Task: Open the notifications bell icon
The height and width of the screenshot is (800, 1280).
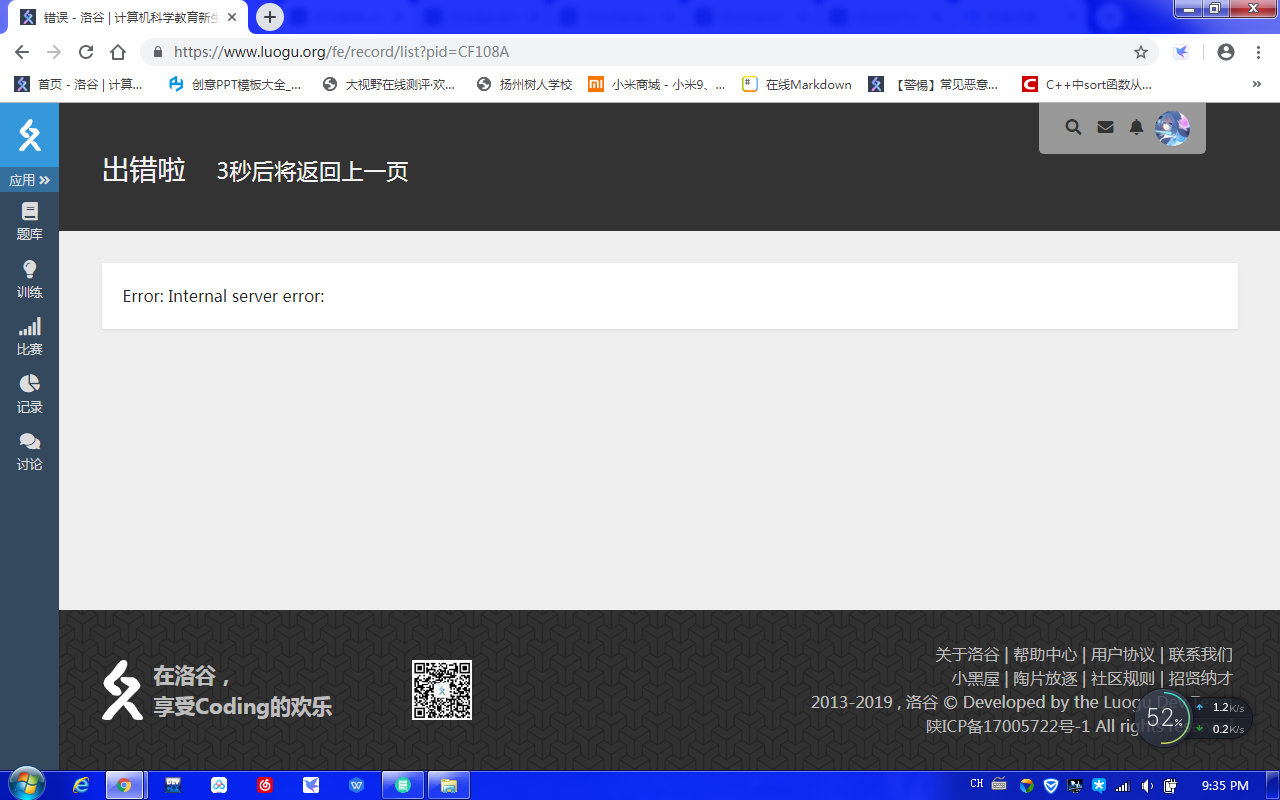Action: [1136, 127]
